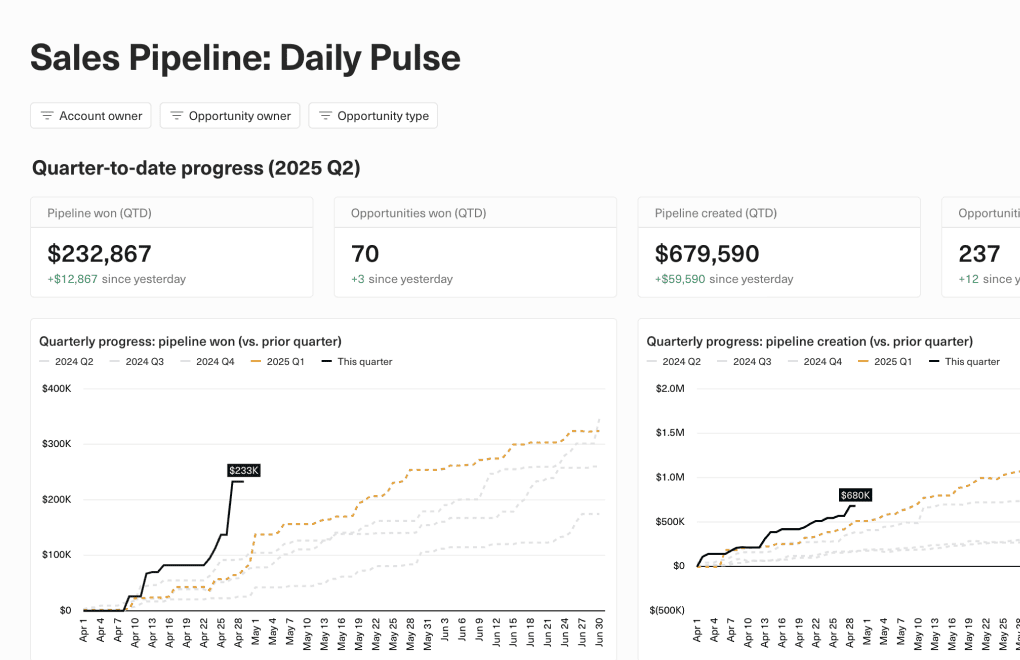Viewport: 1020px width, 660px height.
Task: Select the Opportunities won (QTD) KPI card
Action: pos(475,246)
